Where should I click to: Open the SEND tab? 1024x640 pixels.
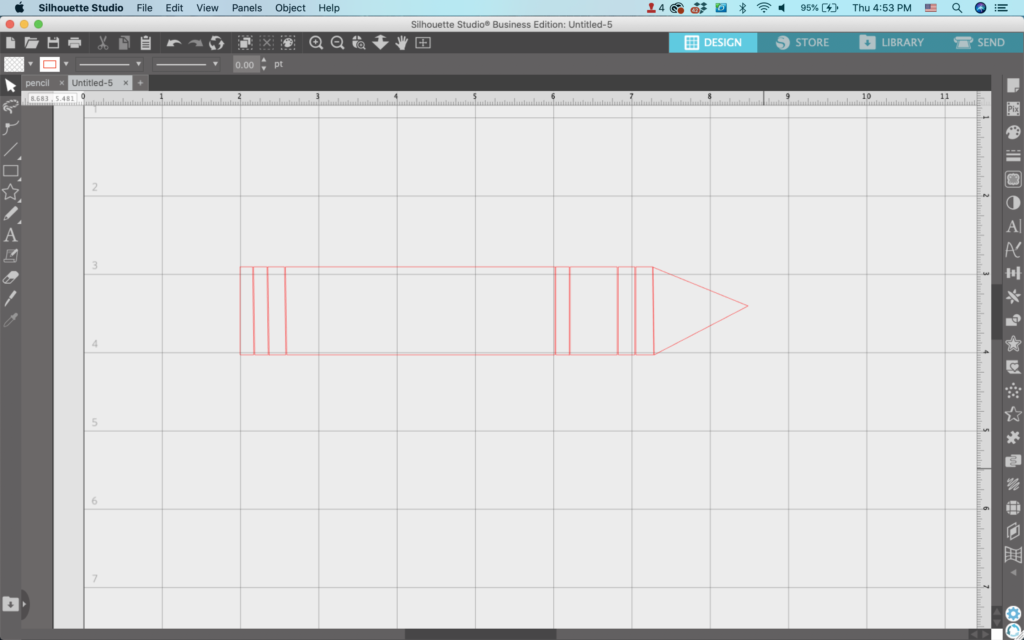pyautogui.click(x=980, y=42)
